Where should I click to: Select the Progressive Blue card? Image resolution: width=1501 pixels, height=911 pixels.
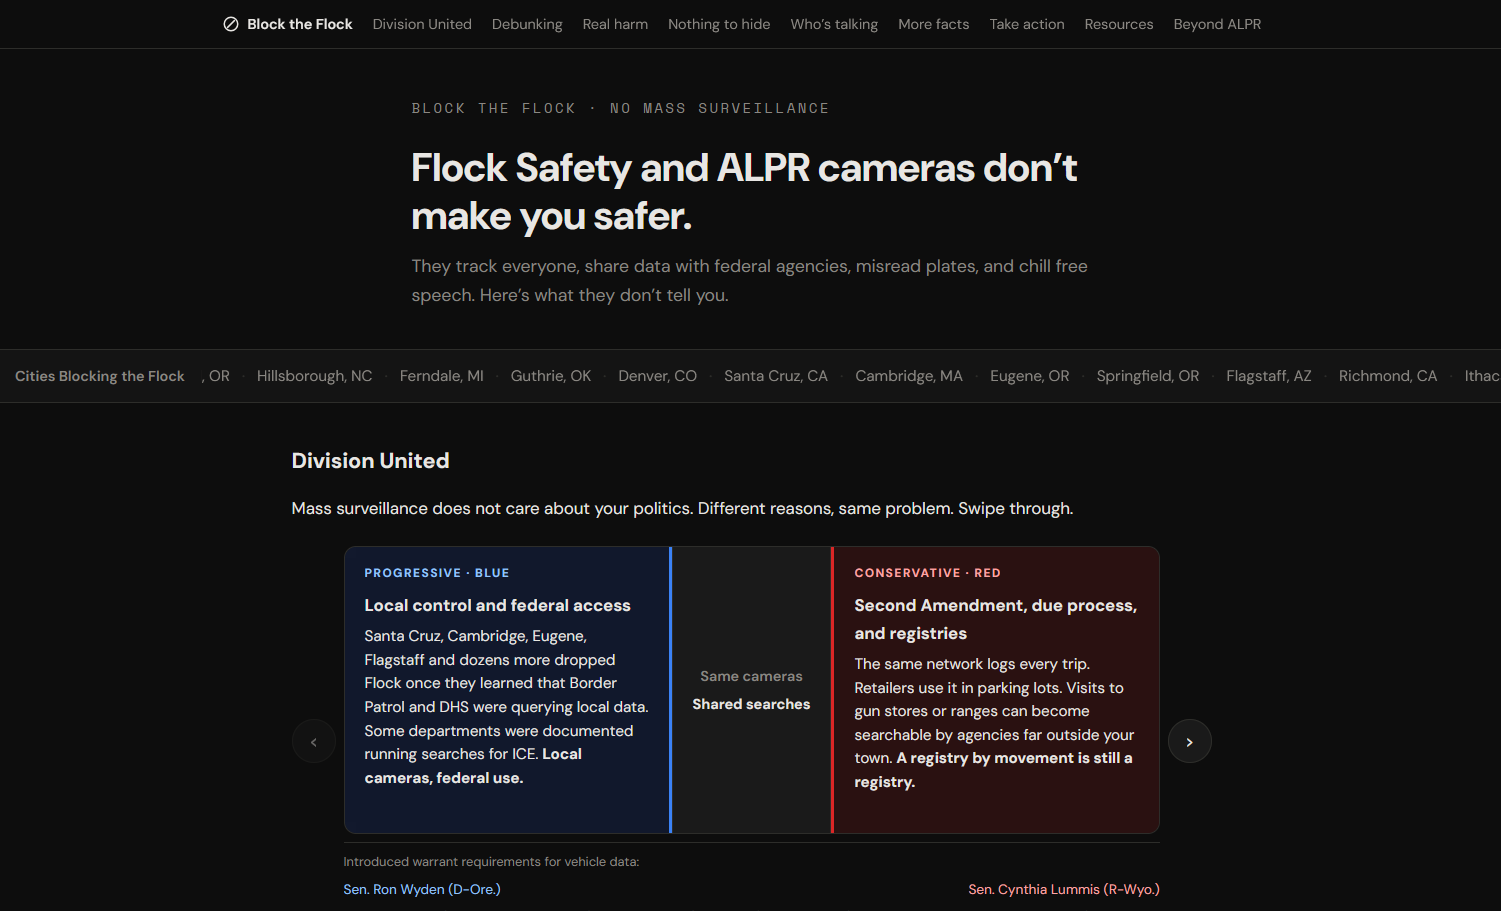pyautogui.click(x=506, y=690)
